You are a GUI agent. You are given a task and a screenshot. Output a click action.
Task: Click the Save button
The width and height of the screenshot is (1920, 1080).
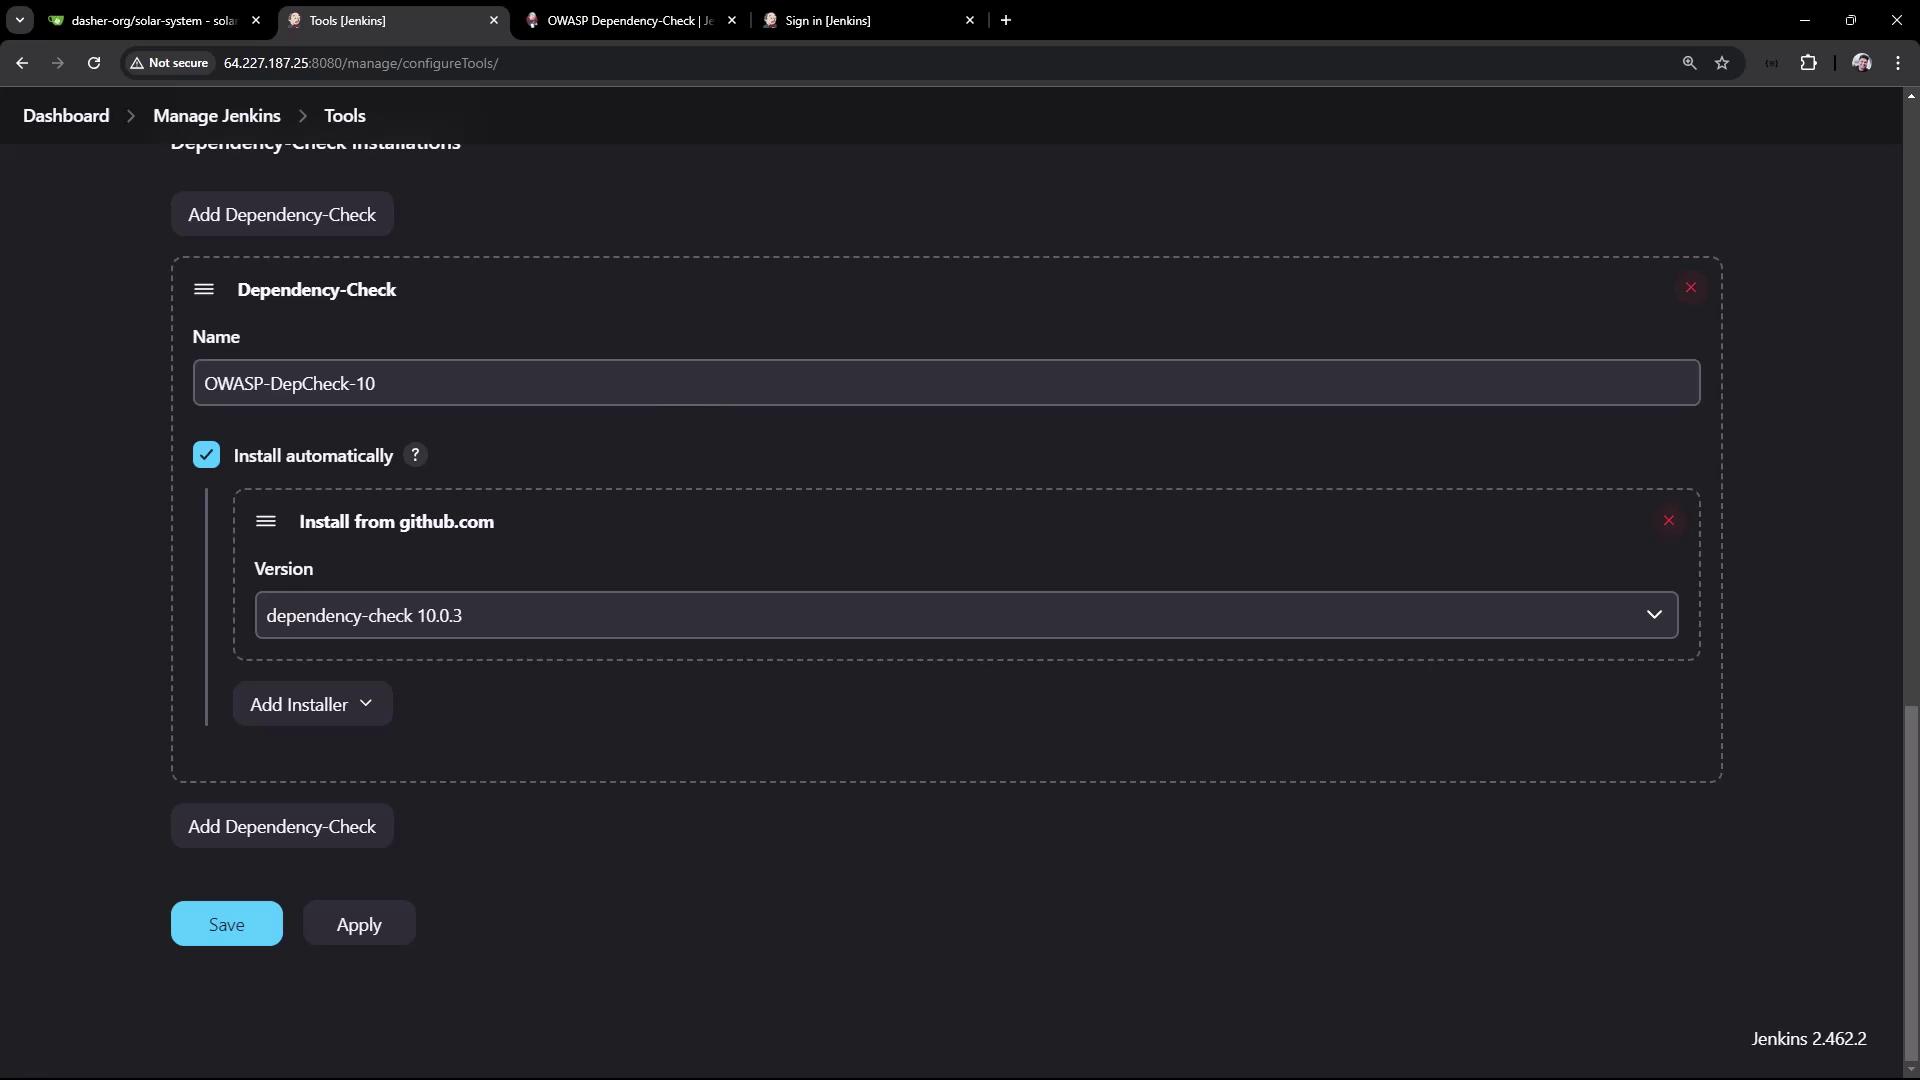click(226, 924)
